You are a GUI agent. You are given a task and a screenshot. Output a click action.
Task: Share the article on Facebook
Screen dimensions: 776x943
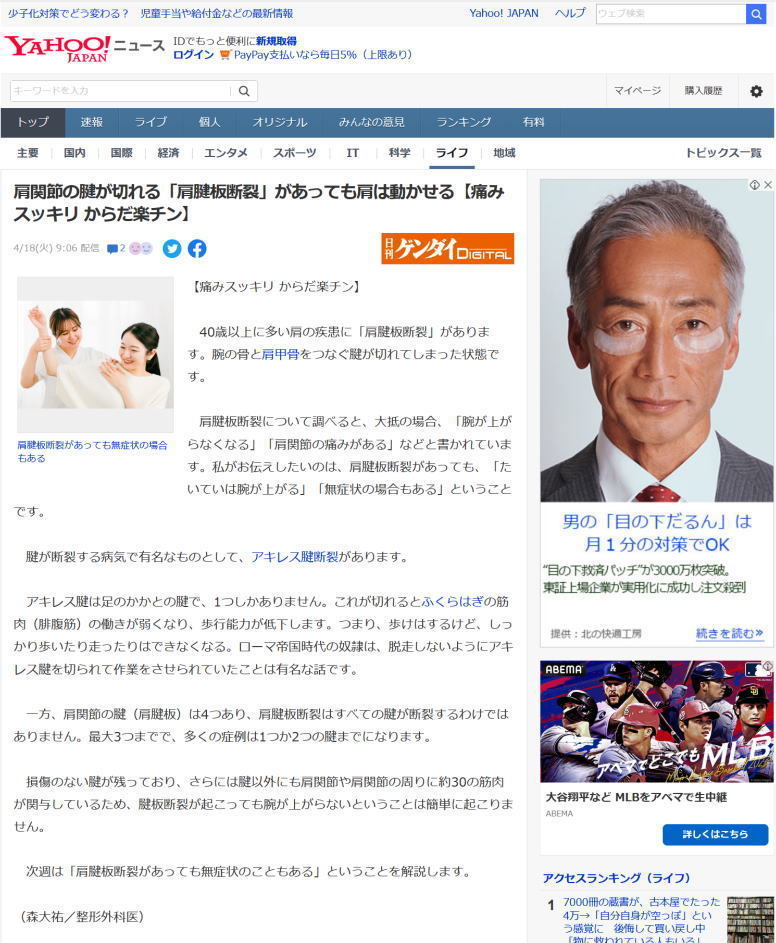[x=197, y=249]
